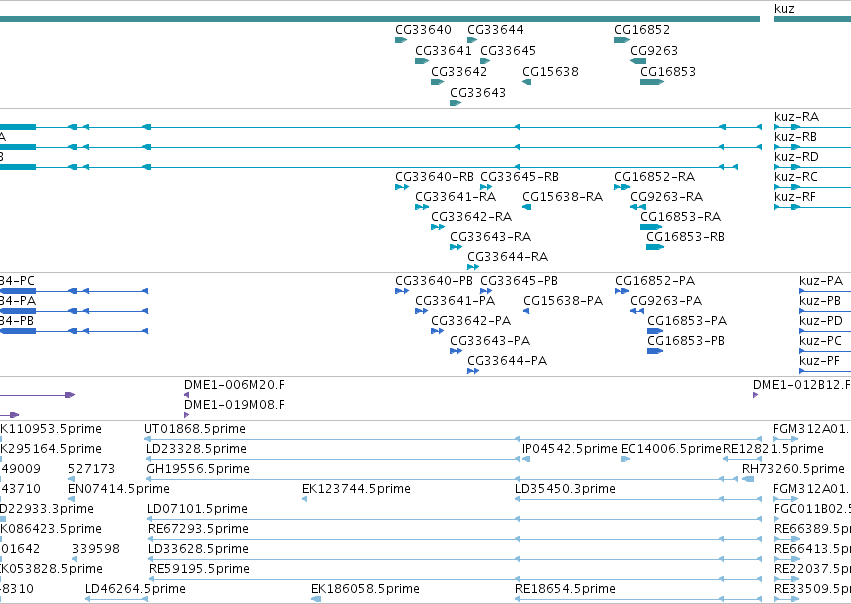Click the EK123744.5prime EST marker
The image size is (851, 604).
304,499
